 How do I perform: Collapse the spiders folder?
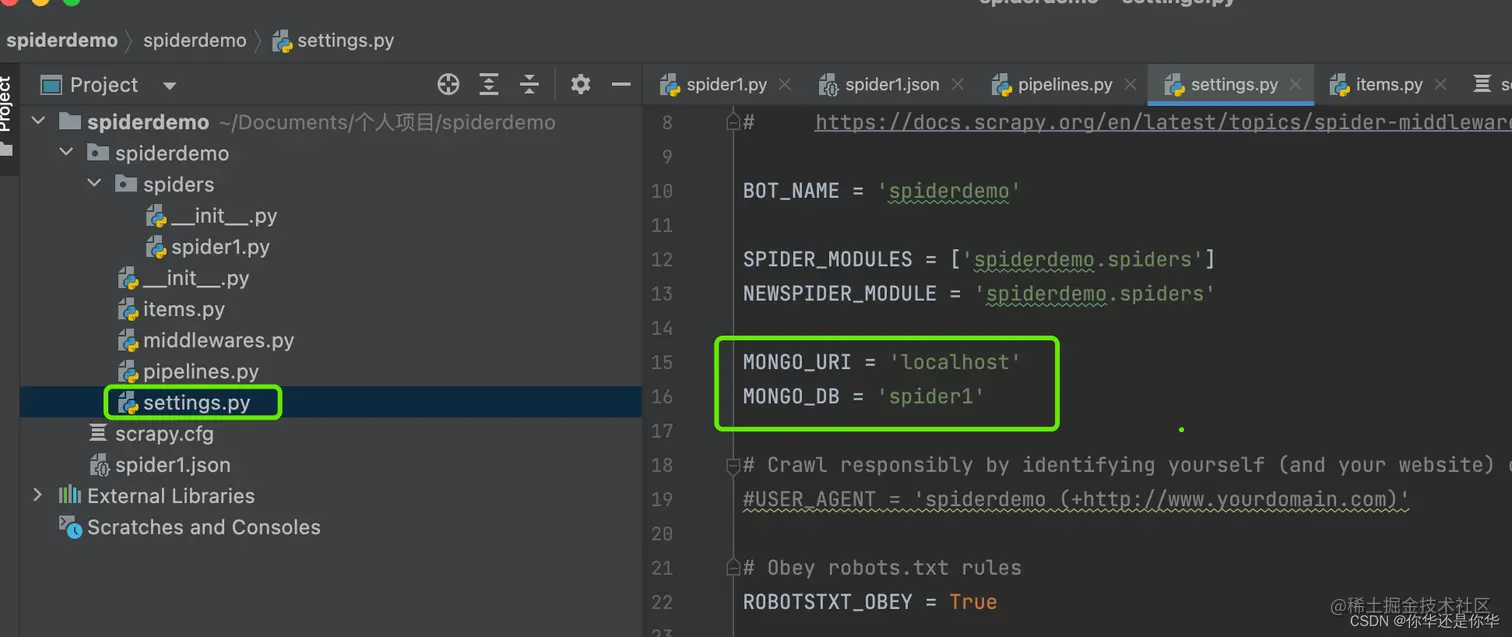(94, 184)
